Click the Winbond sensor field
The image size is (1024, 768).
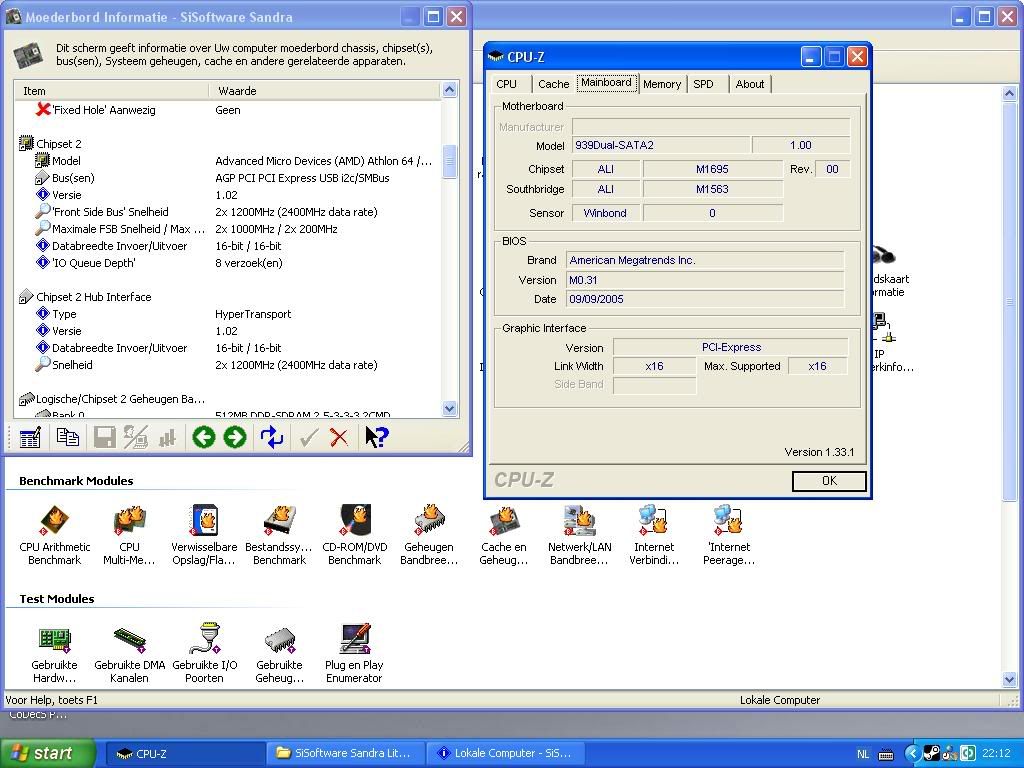(605, 213)
